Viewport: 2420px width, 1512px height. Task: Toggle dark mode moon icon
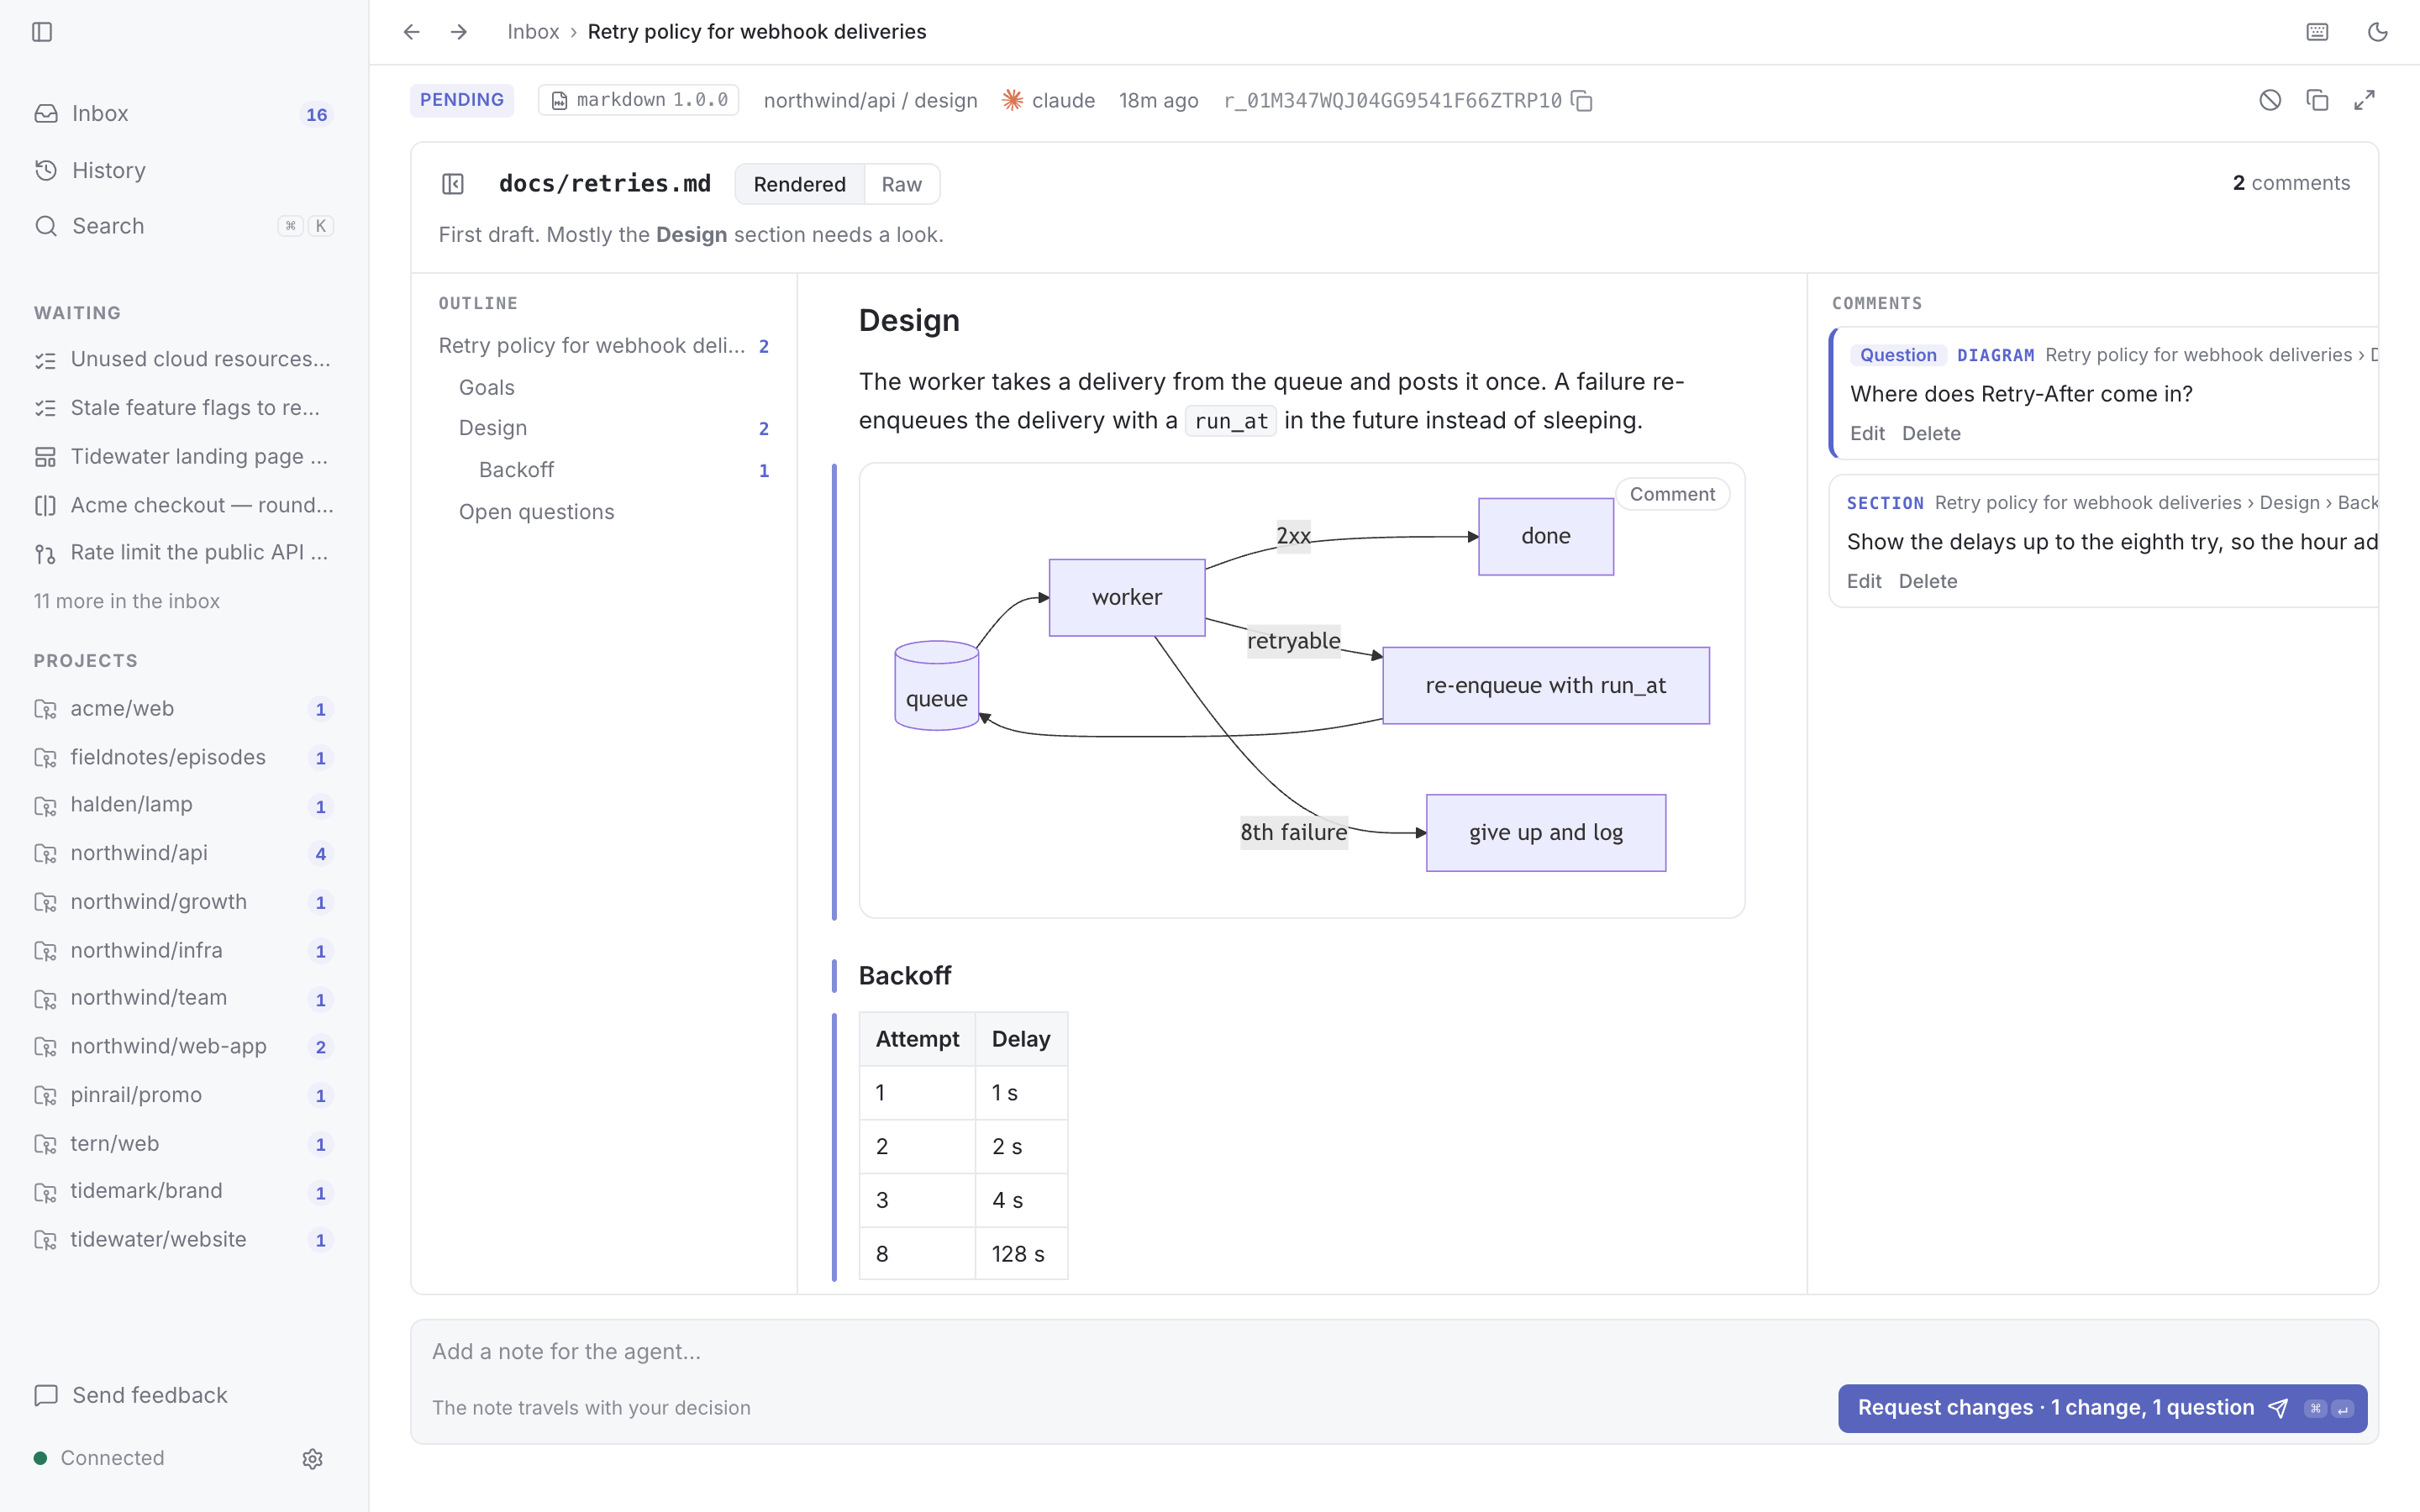pyautogui.click(x=2377, y=32)
